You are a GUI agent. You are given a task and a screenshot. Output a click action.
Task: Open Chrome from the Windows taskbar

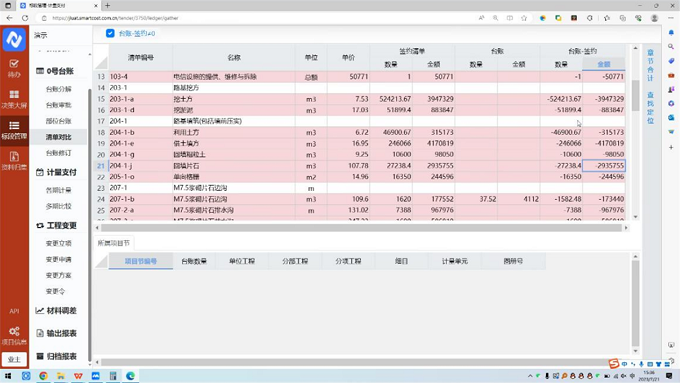[43, 376]
